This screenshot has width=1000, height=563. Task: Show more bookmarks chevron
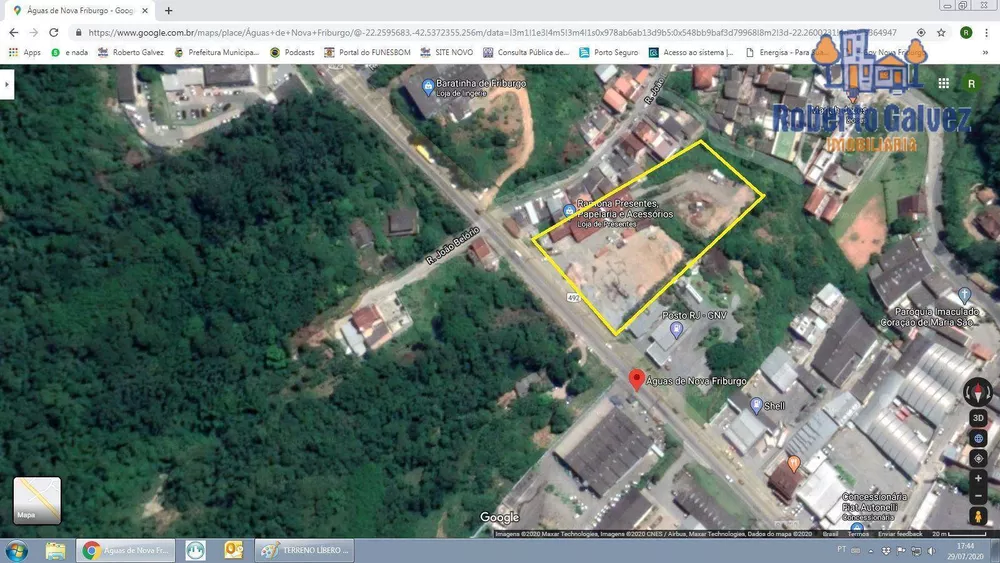[985, 52]
